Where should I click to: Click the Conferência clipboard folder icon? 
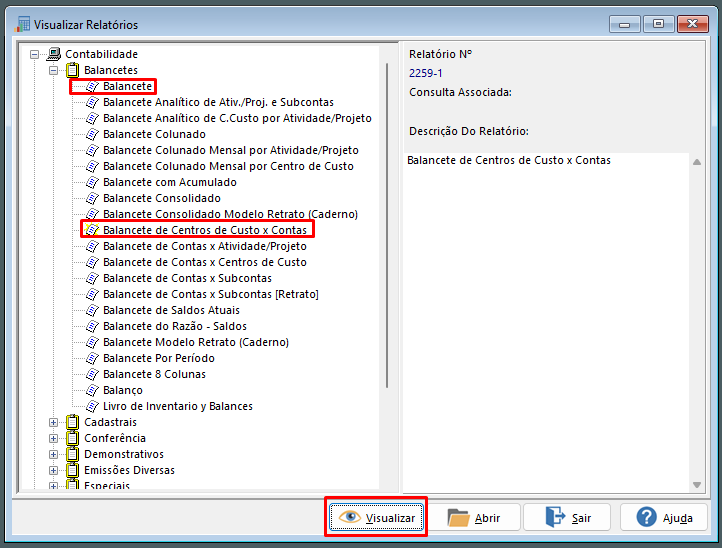72,438
